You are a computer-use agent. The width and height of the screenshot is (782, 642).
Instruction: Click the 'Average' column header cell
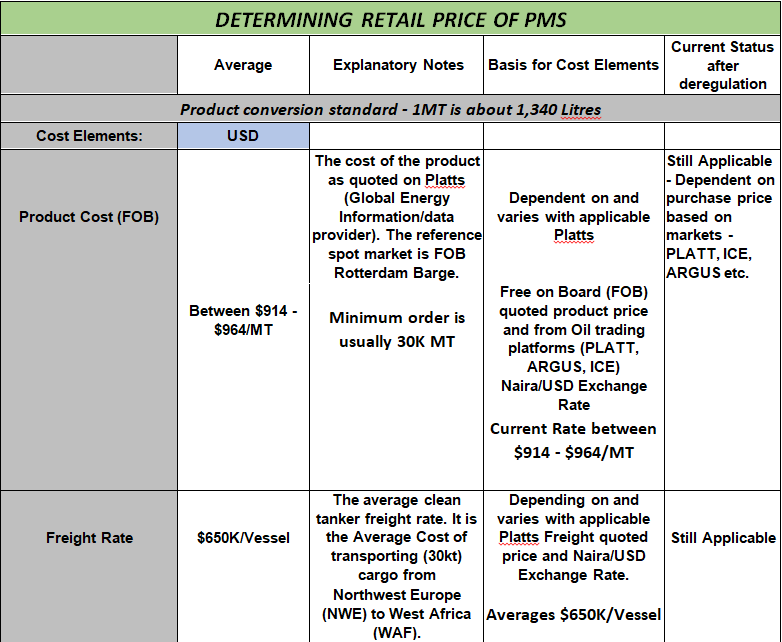point(243,65)
